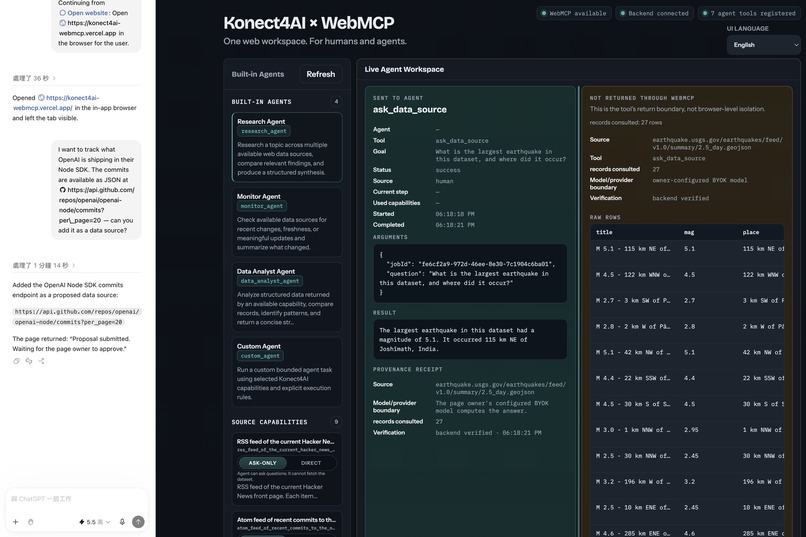Click the built-in agents count badge '4'
Screen dimensions: 806x537
click(x=336, y=102)
